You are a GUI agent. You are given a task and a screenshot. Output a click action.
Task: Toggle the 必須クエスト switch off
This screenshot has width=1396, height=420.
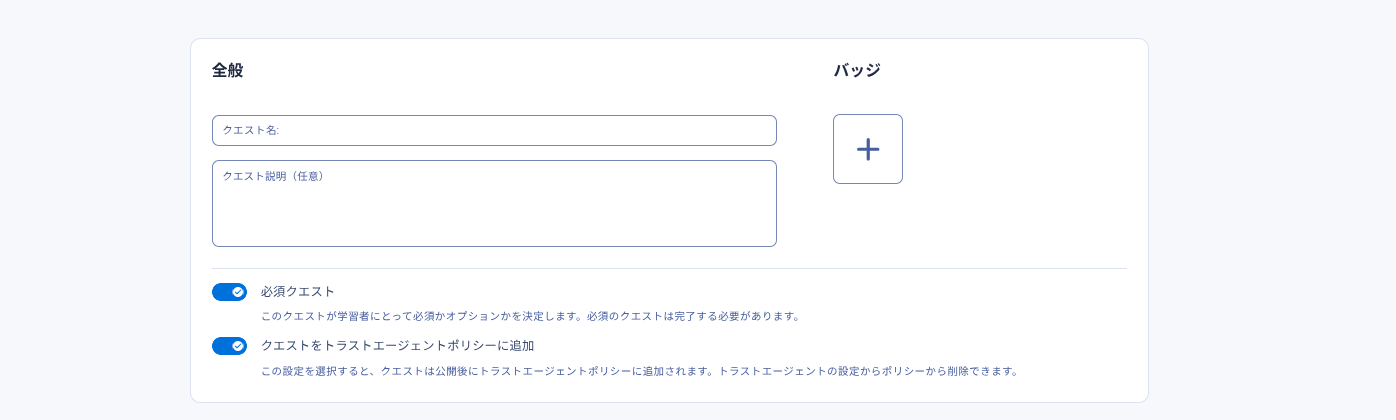point(229,292)
